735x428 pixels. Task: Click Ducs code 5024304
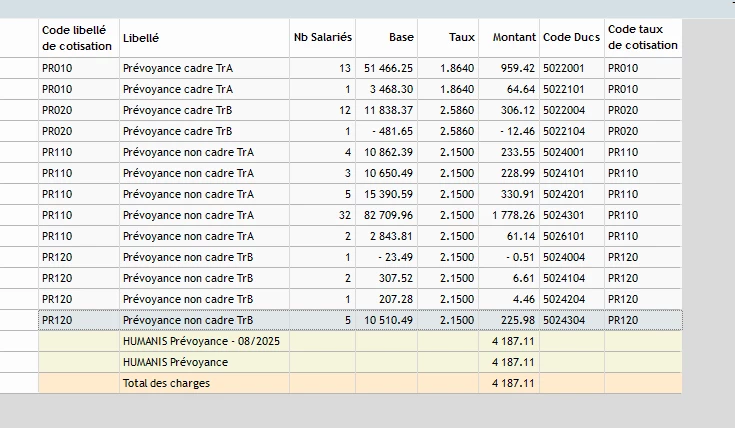(x=564, y=321)
